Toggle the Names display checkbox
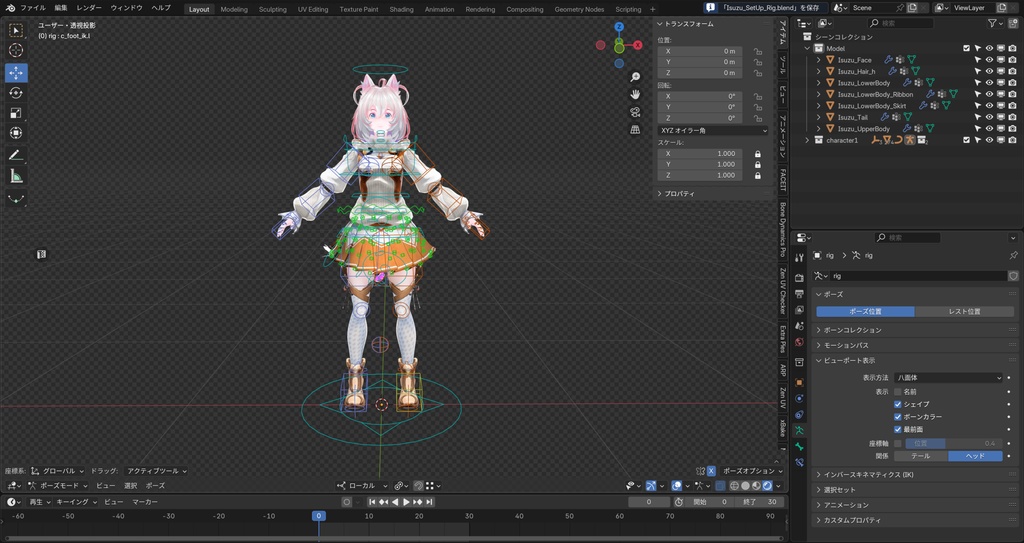 point(897,391)
